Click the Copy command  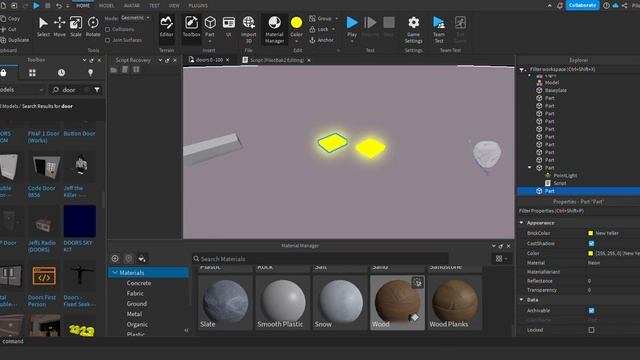point(10,18)
